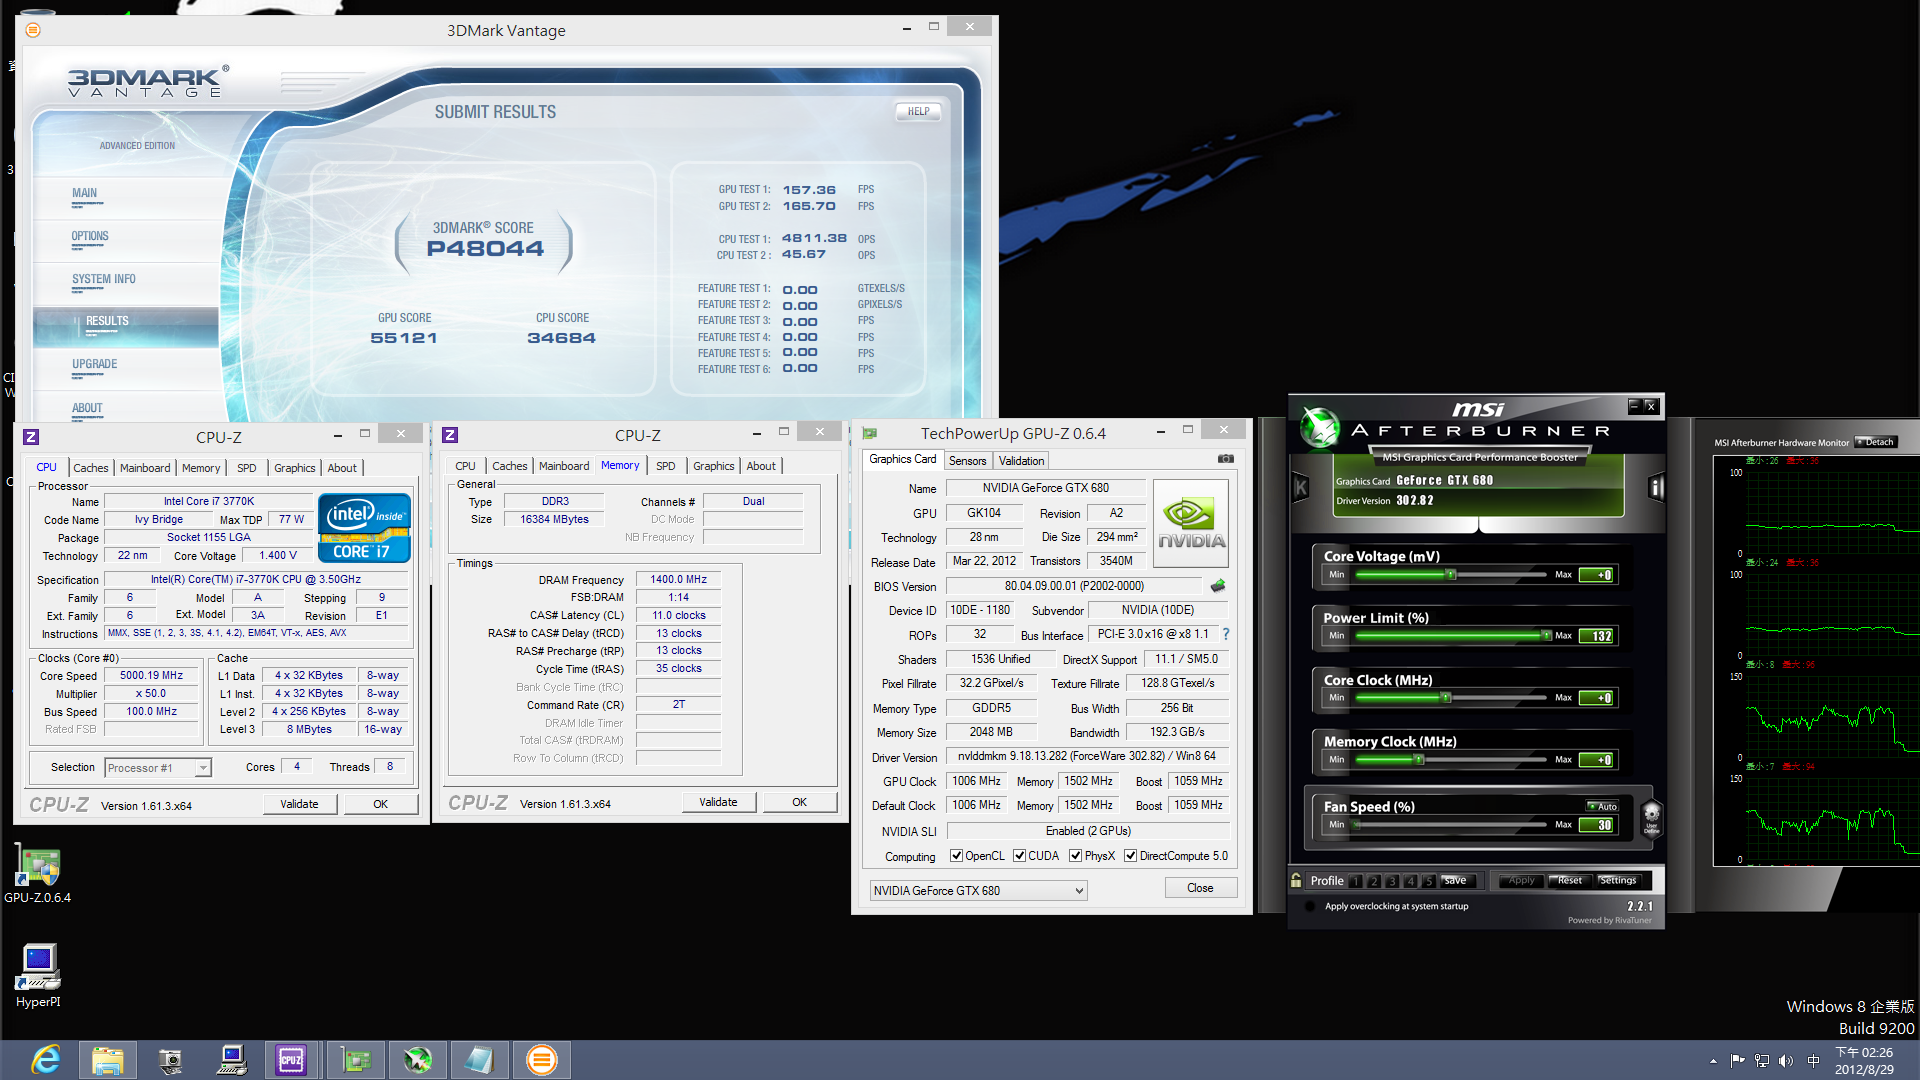Open File Explorer from taskbar

point(108,1060)
